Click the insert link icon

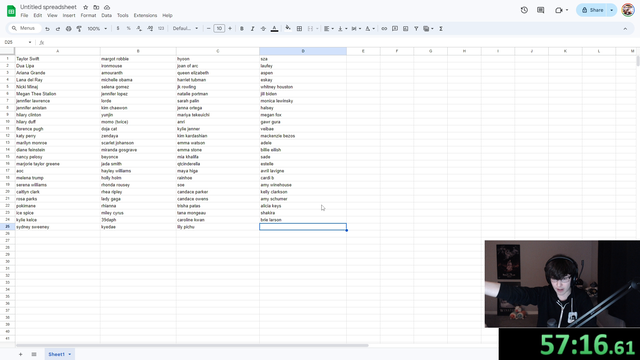(384, 29)
